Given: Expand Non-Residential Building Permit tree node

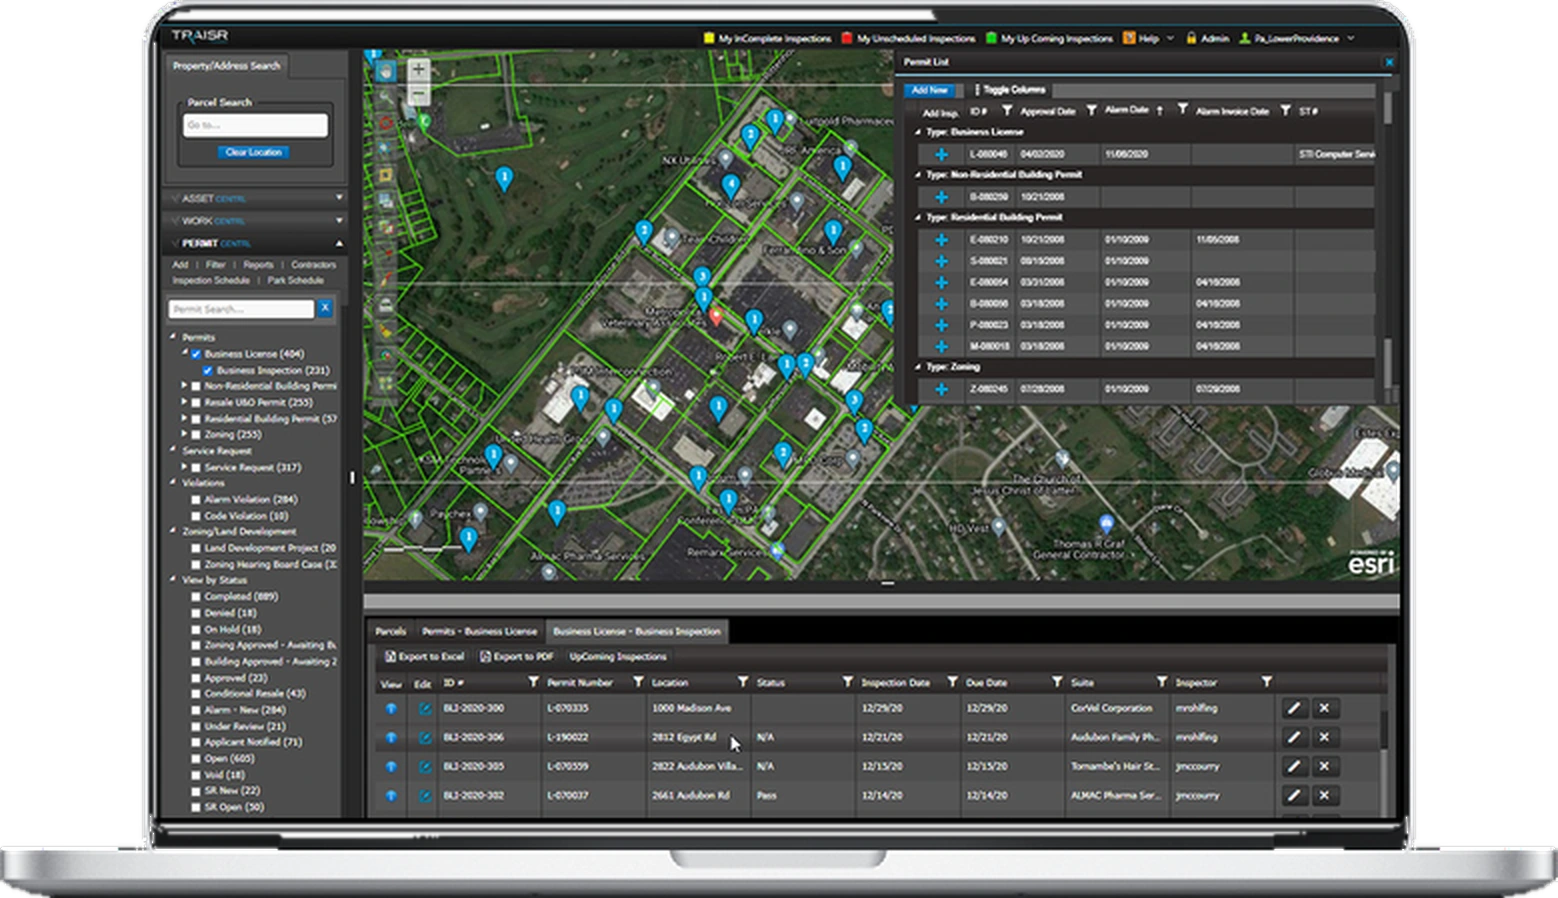Looking at the screenshot, I should (185, 386).
